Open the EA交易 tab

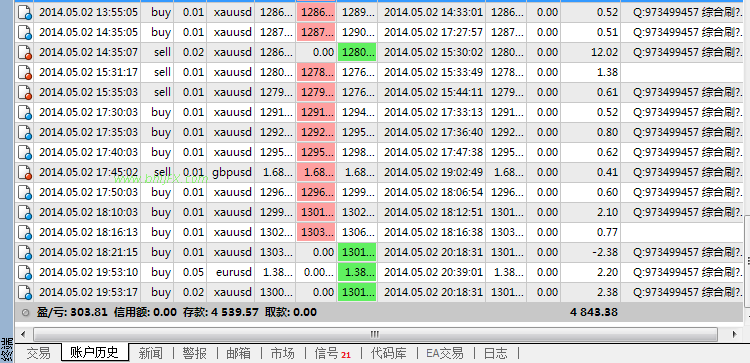click(445, 353)
